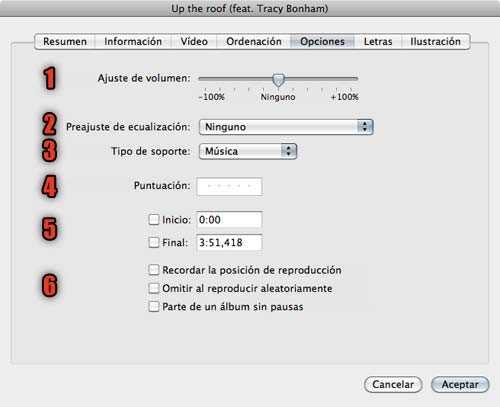Open the Tipo de soporte dropdown
The image size is (500, 407).
click(248, 151)
